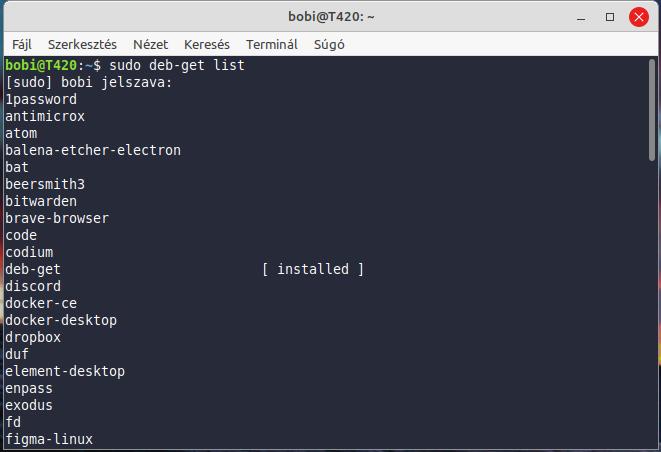Click the vertical scrollbar thumb
This screenshot has height=452, width=661.
pos(652,110)
